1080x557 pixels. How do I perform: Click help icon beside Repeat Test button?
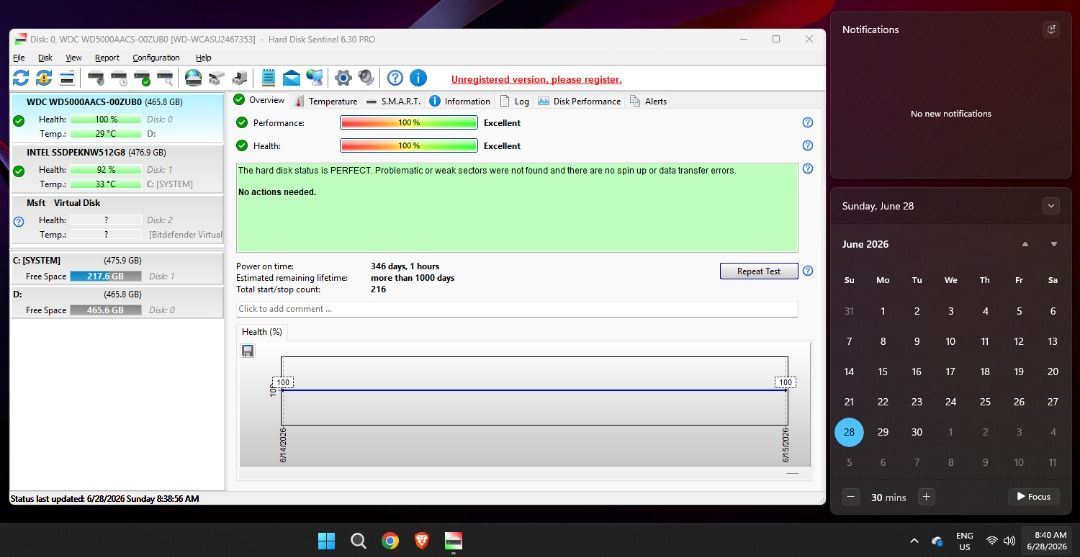coord(808,271)
